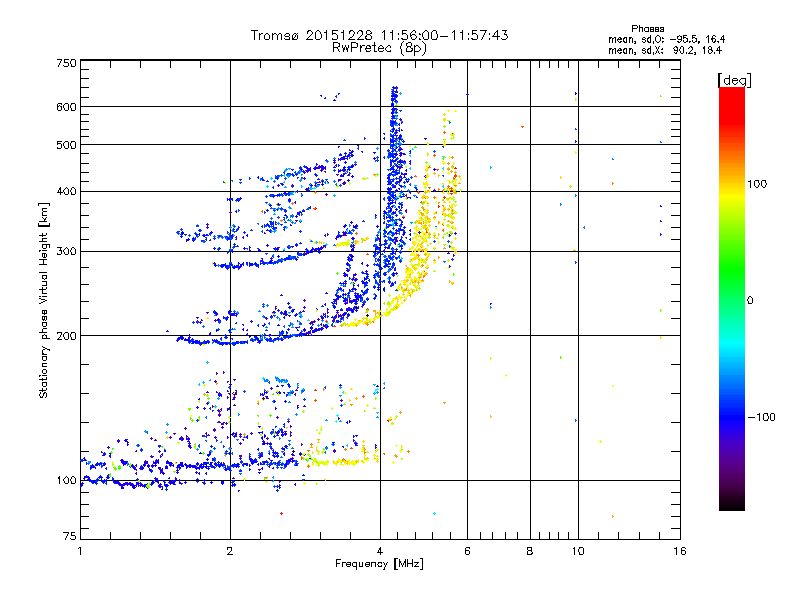Click the x-axis tick label '6'
Image resolution: width=800 pixels, height=600 pixels.
point(467,551)
